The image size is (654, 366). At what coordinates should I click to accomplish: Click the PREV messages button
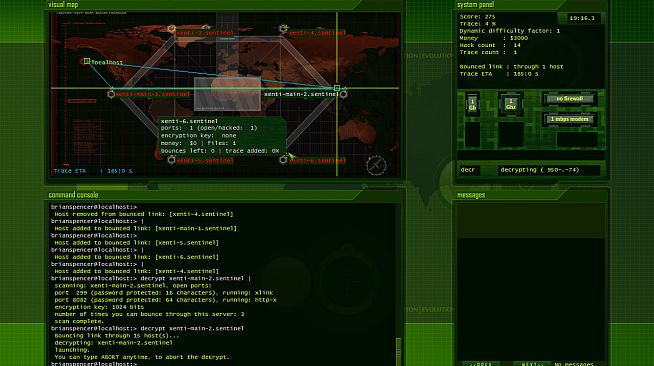pyautogui.click(x=481, y=364)
